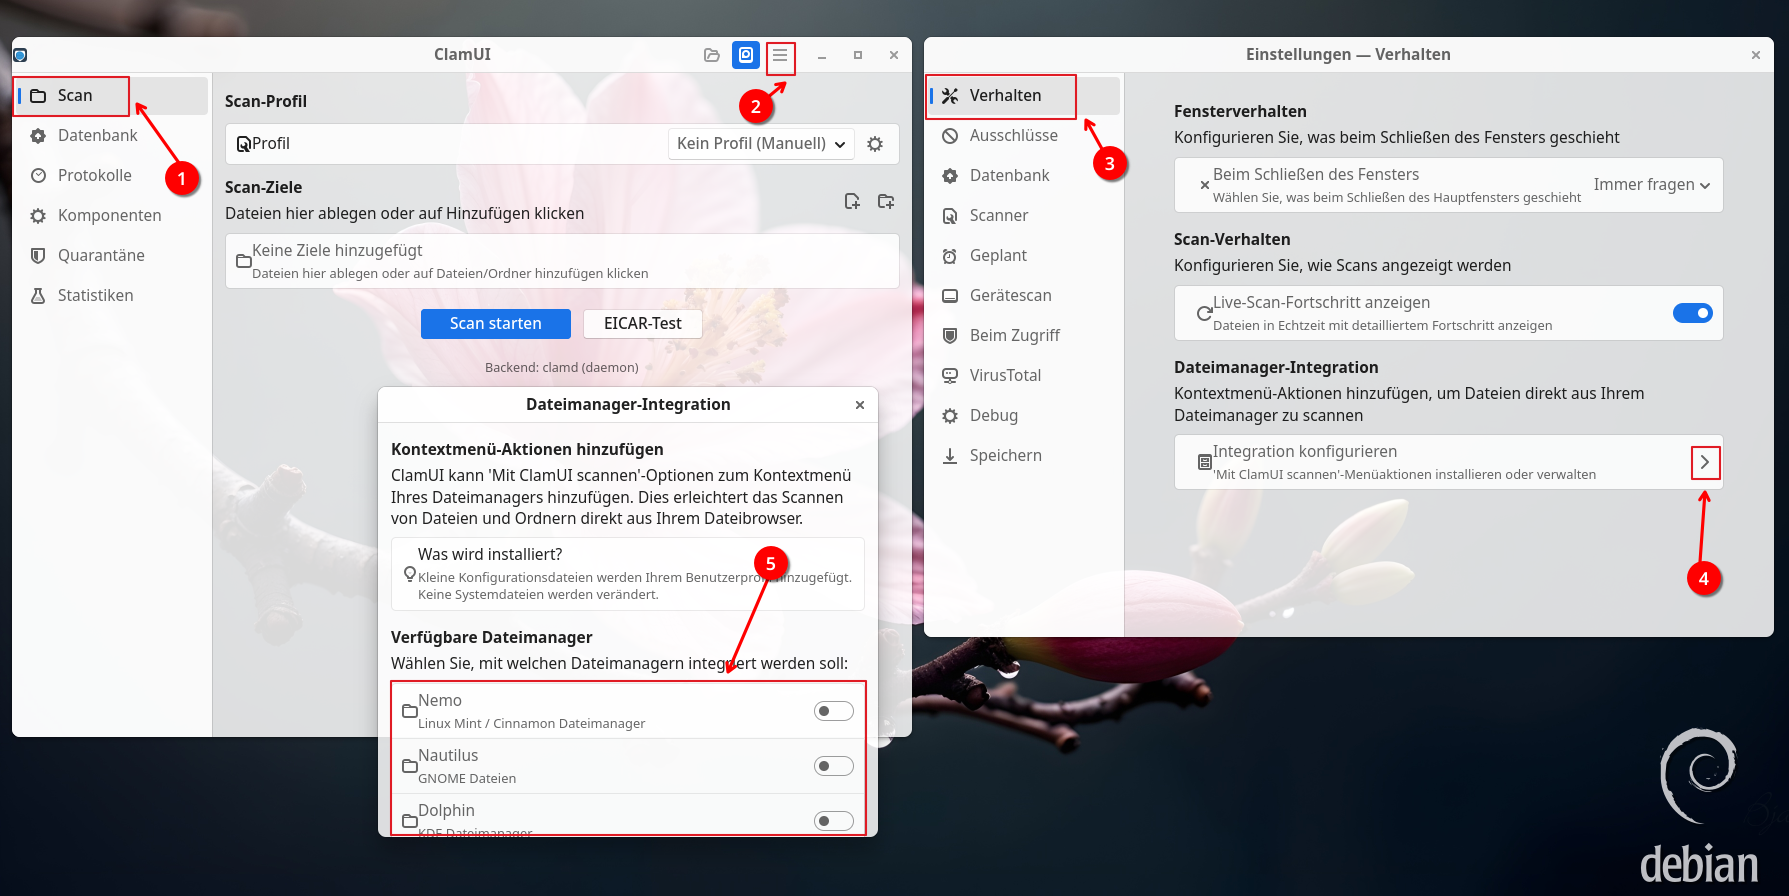Open Integration konfigurieren via chevron arrow
1789x896 pixels.
(x=1705, y=463)
